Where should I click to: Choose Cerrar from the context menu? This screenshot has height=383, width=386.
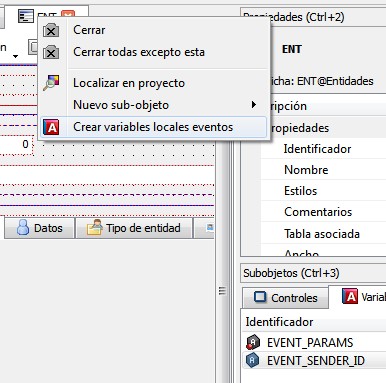point(153,30)
